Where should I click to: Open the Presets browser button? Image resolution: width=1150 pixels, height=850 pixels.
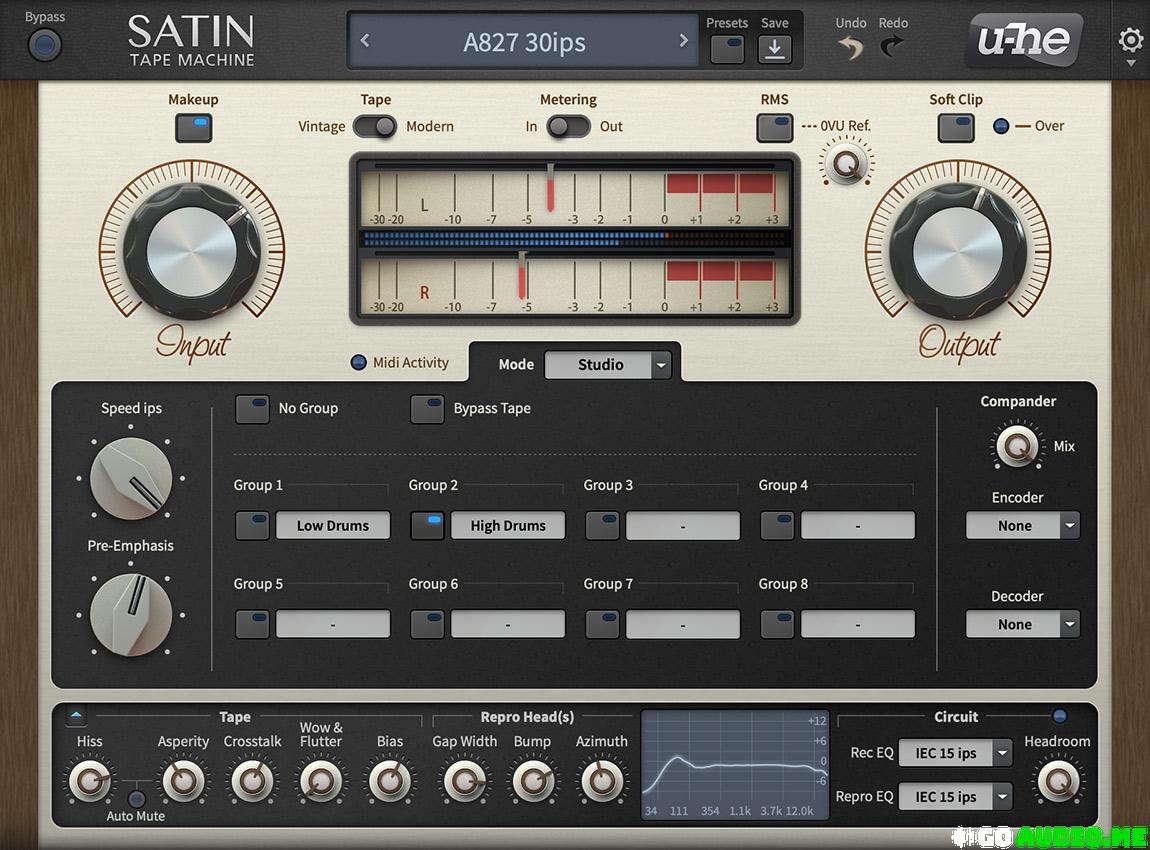tap(727, 49)
